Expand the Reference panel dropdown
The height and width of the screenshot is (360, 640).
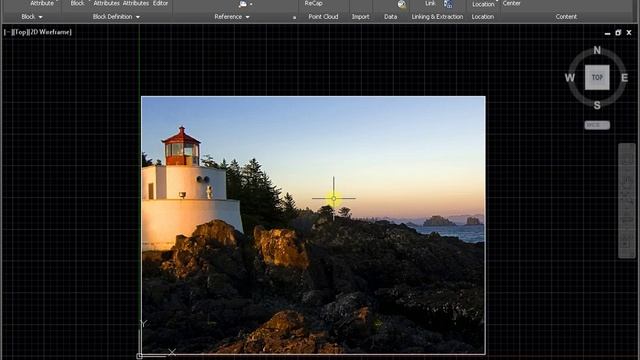247,17
